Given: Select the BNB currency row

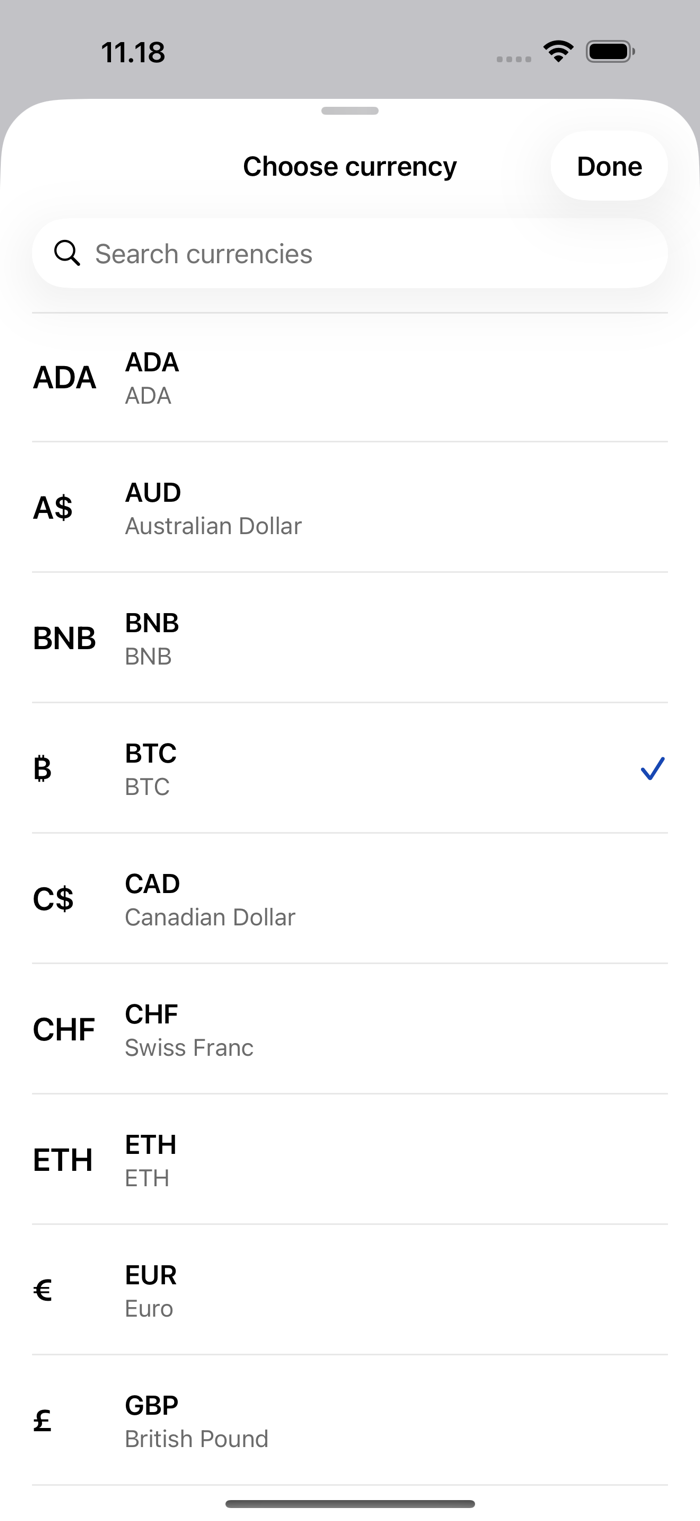Looking at the screenshot, I should click(350, 638).
